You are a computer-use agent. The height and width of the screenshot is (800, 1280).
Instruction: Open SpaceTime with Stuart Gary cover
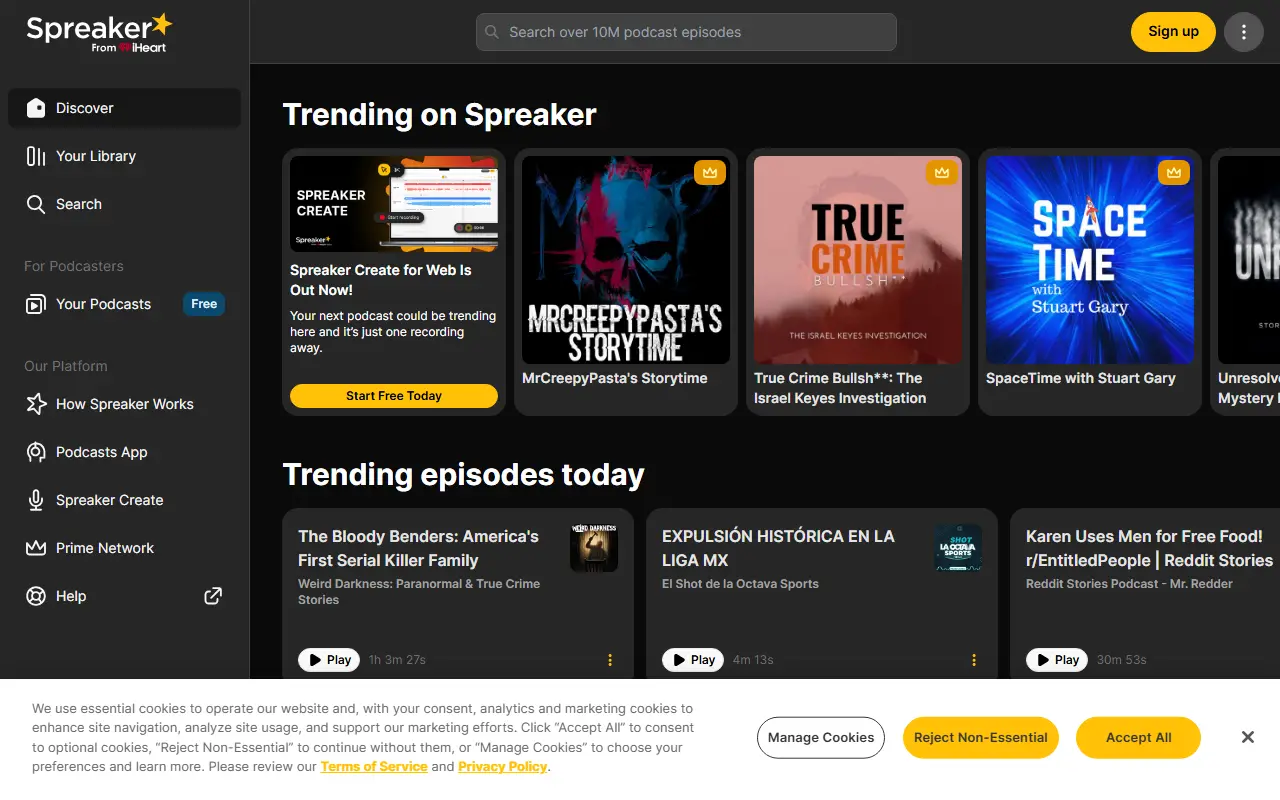tap(1090, 260)
